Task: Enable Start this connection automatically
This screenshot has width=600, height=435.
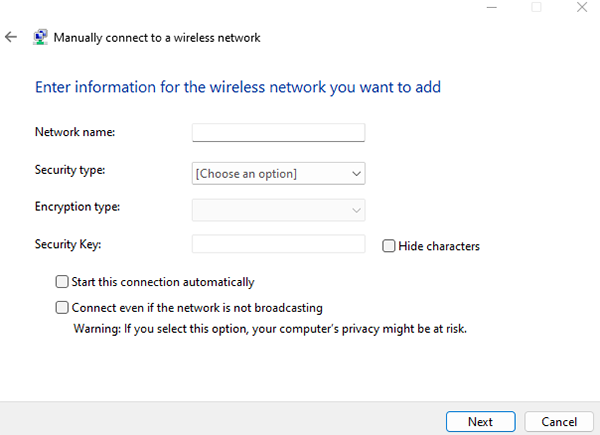Action: click(x=63, y=282)
